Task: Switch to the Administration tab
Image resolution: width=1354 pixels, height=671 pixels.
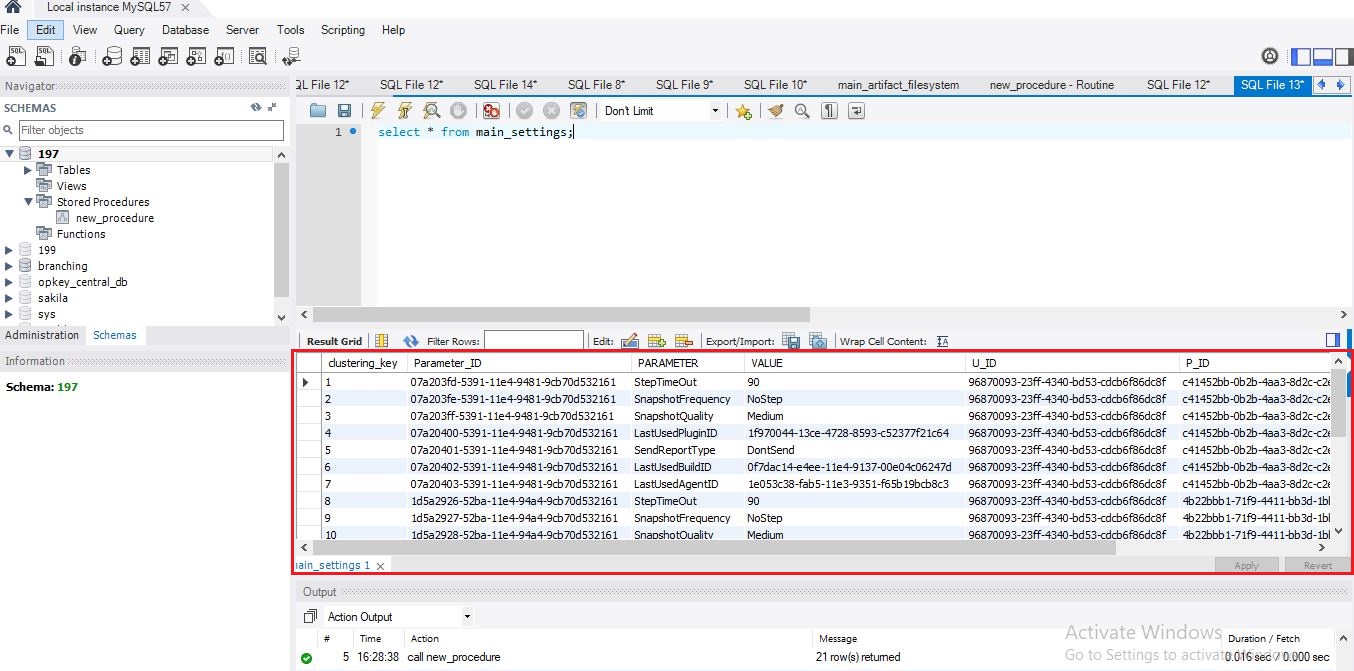Action: tap(42, 335)
